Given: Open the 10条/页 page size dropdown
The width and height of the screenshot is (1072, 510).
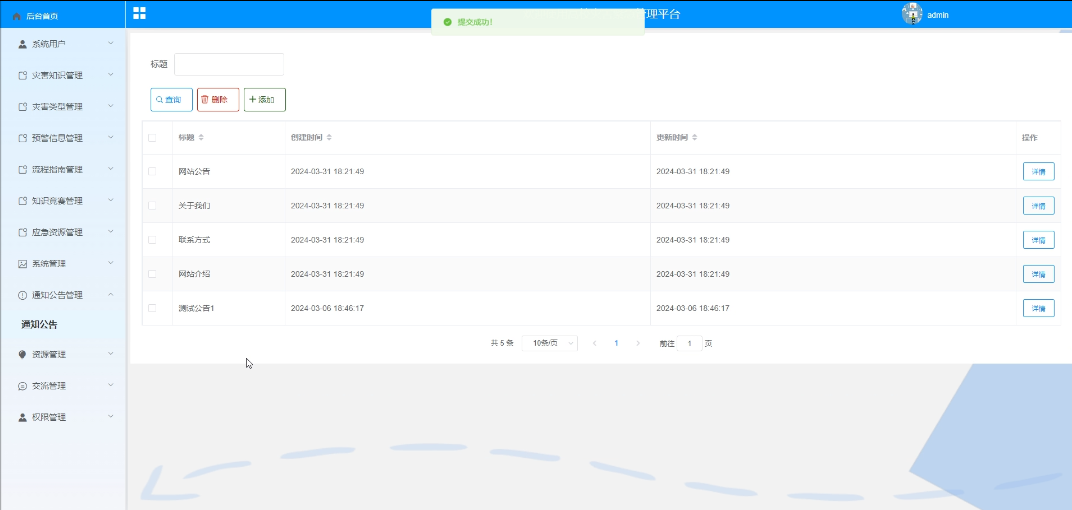Looking at the screenshot, I should (x=550, y=343).
